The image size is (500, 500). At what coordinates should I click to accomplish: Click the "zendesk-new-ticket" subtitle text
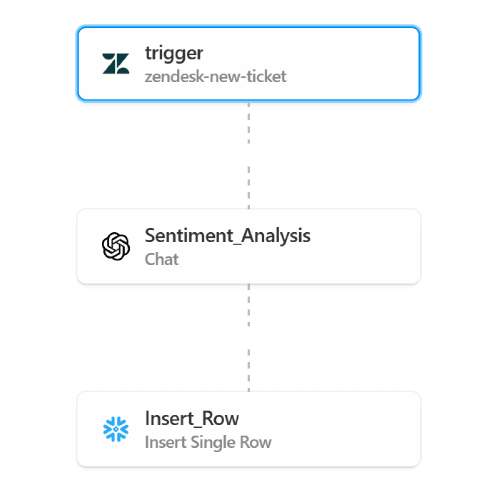(215, 76)
